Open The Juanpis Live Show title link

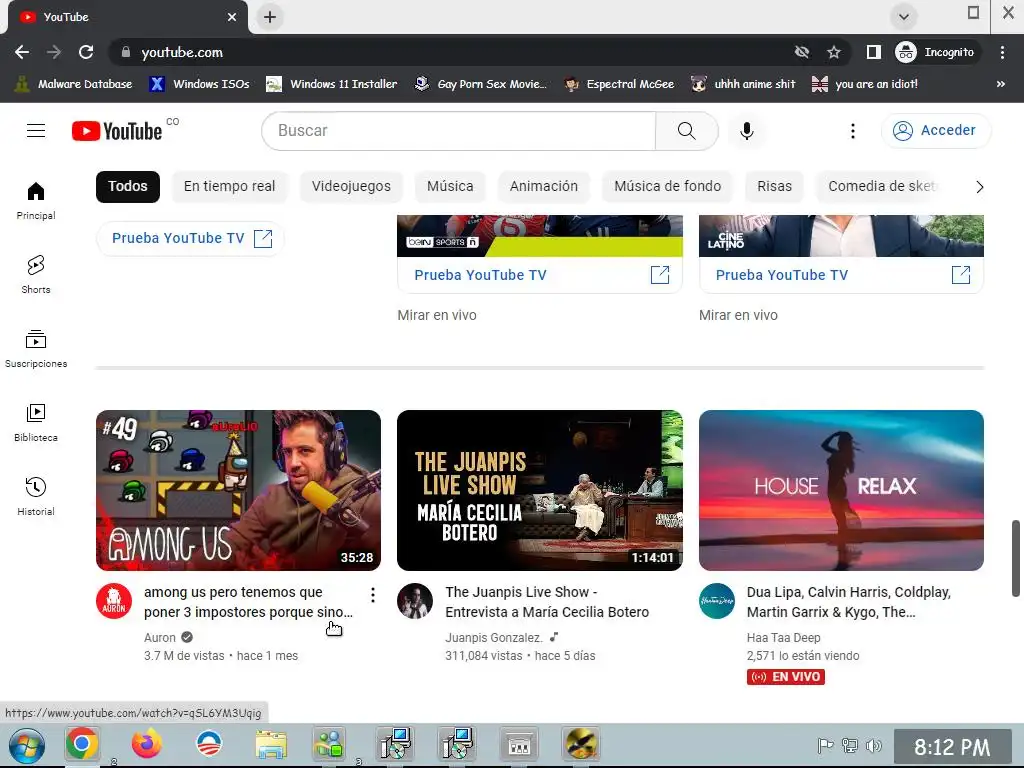pyautogui.click(x=547, y=602)
